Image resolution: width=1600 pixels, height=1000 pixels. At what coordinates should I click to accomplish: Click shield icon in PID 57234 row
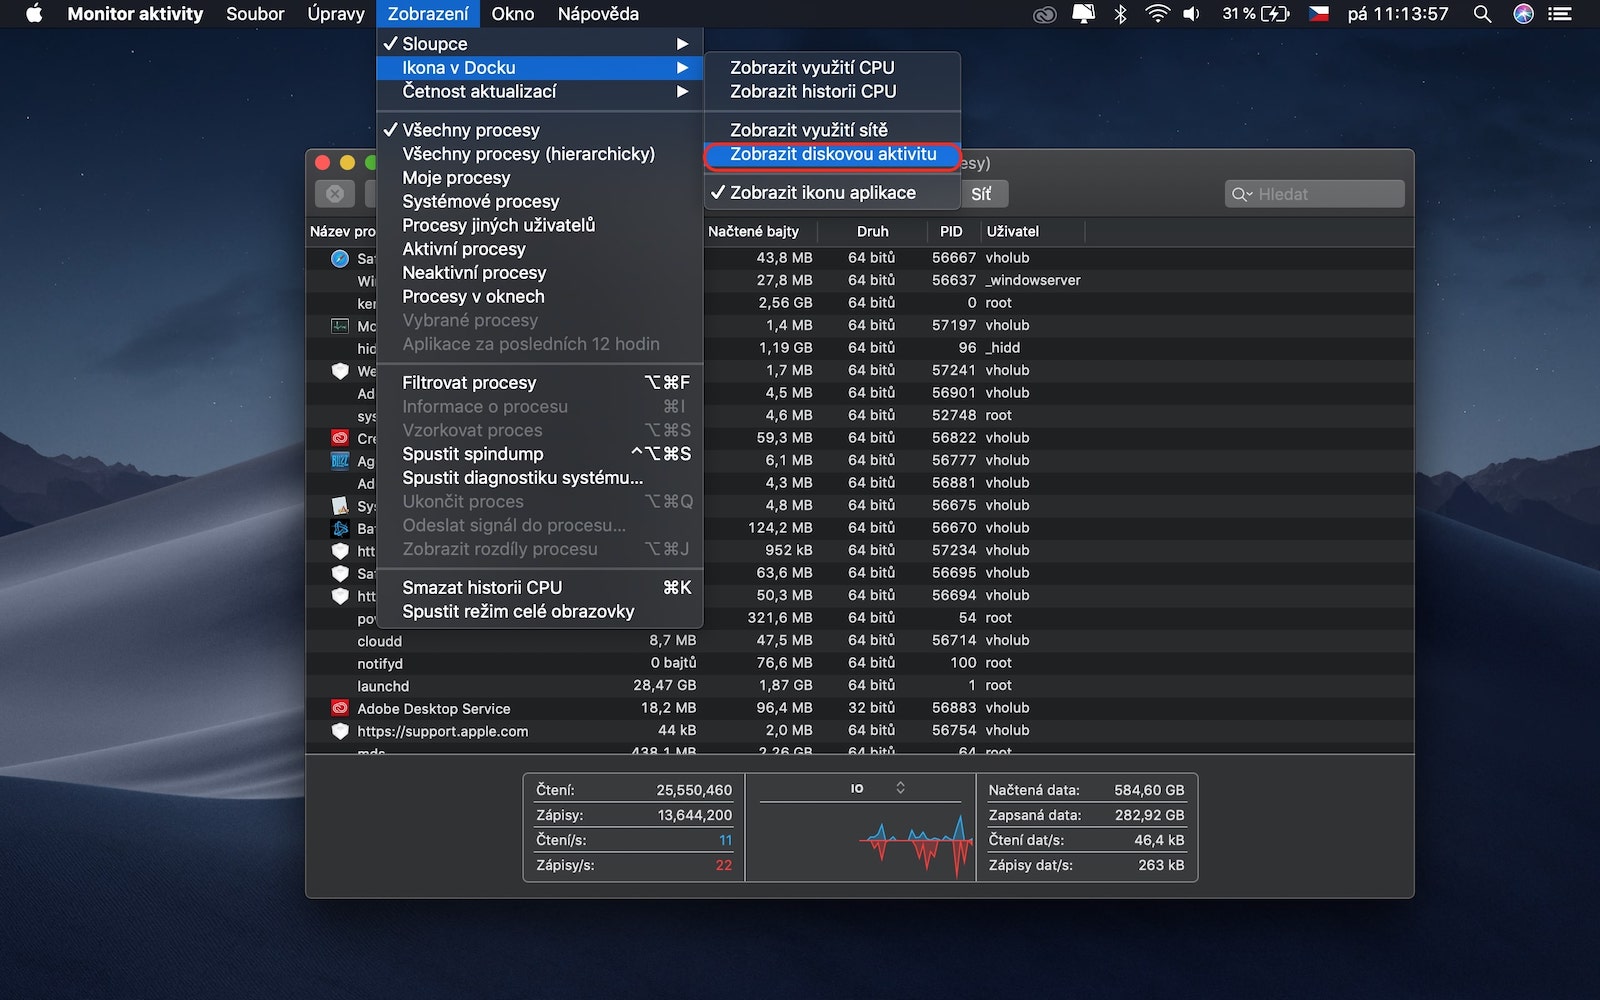340,551
